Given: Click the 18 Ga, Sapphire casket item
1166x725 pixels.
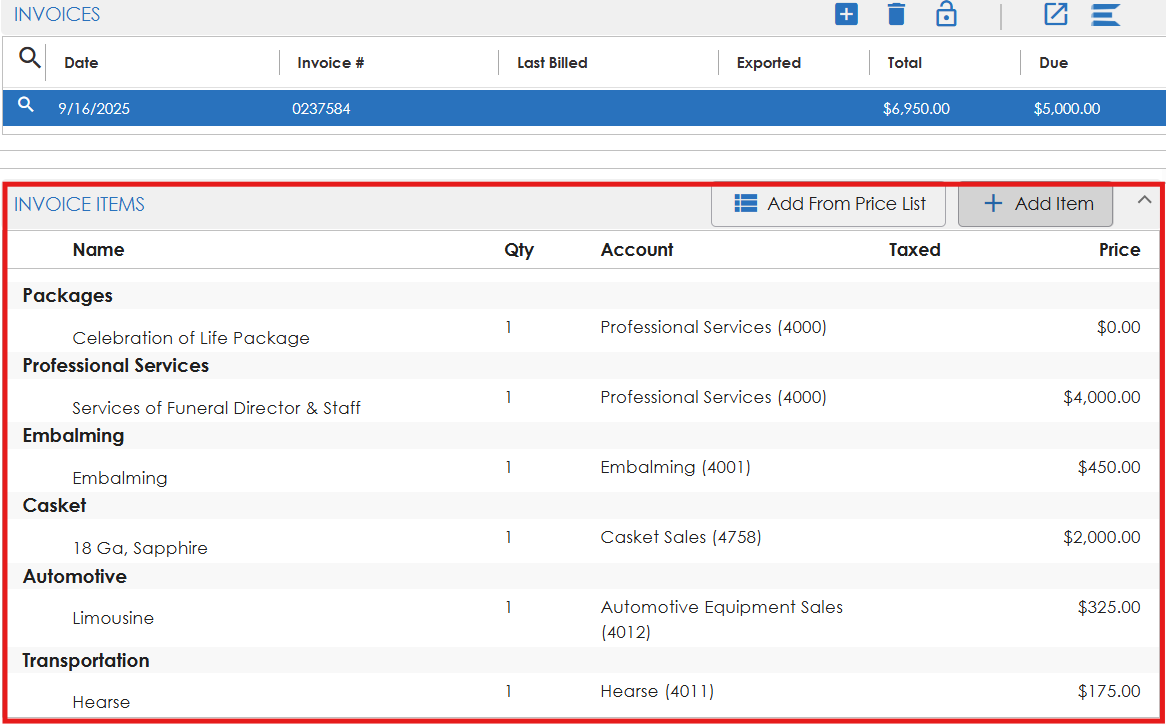Looking at the screenshot, I should pyautogui.click(x=140, y=548).
